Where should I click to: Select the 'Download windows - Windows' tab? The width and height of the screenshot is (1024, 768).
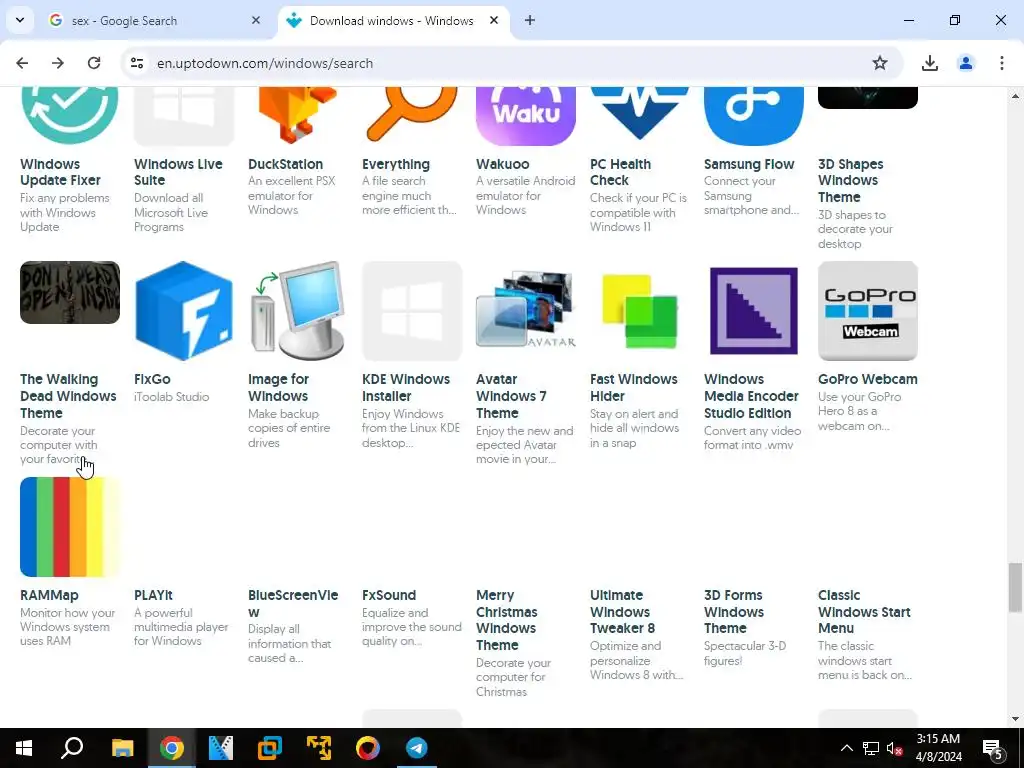391,21
